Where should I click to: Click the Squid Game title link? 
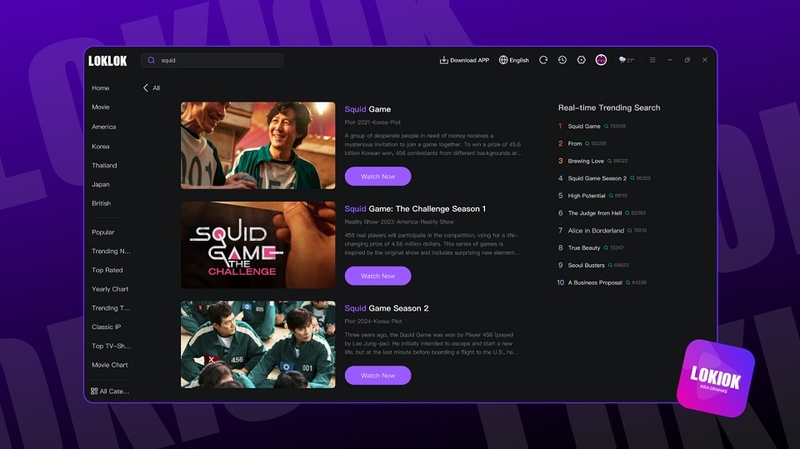(367, 109)
